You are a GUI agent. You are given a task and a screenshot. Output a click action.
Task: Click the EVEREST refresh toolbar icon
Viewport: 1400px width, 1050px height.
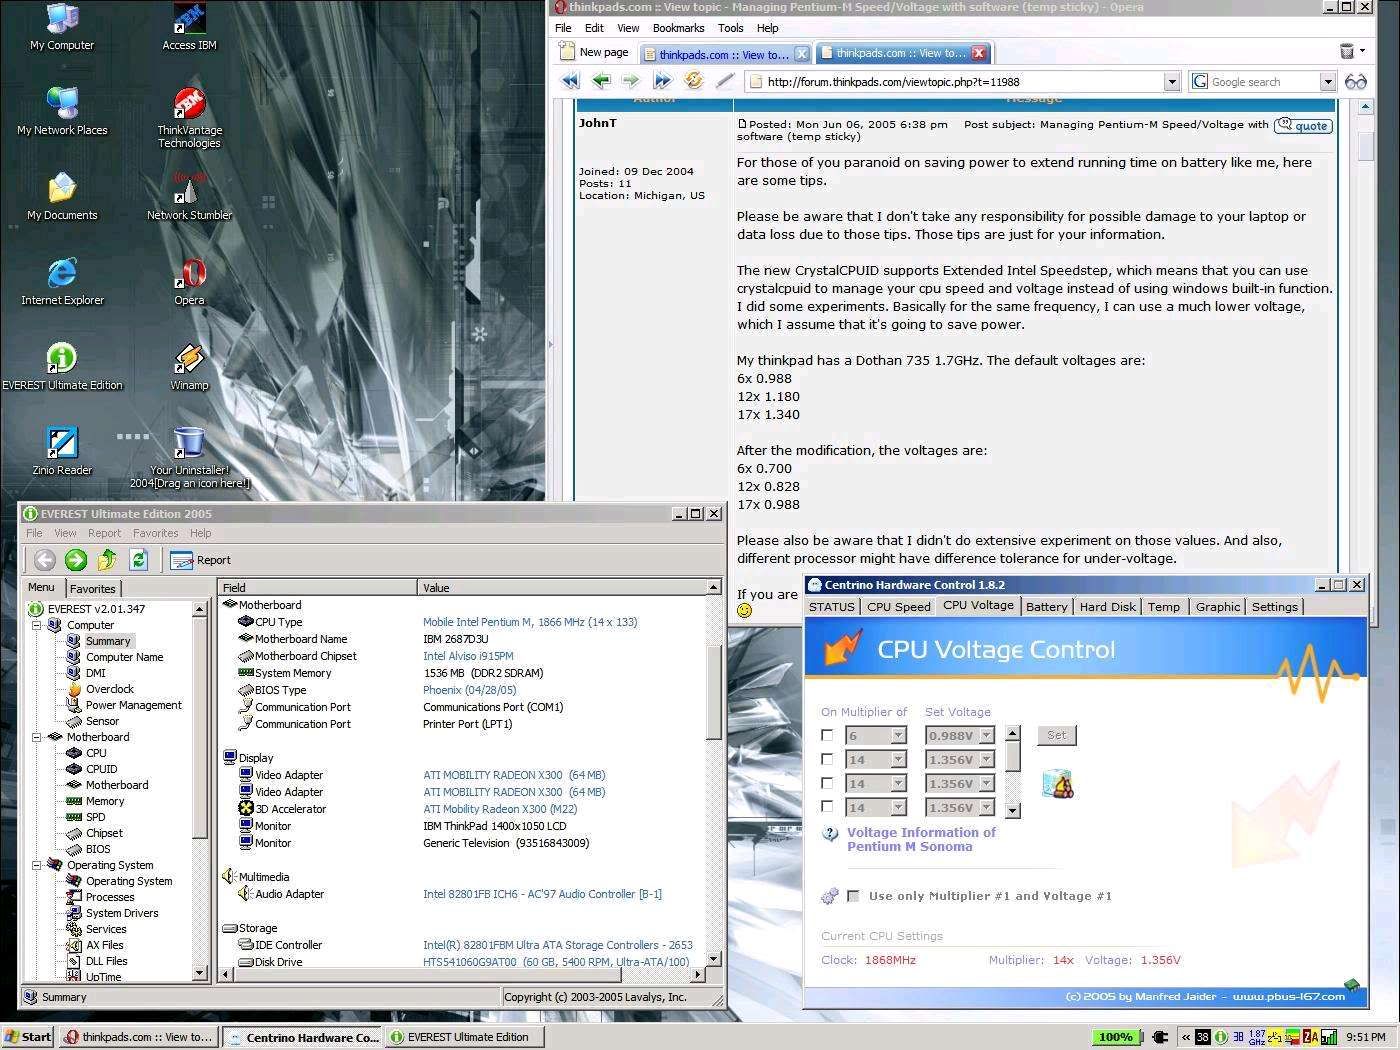[139, 560]
